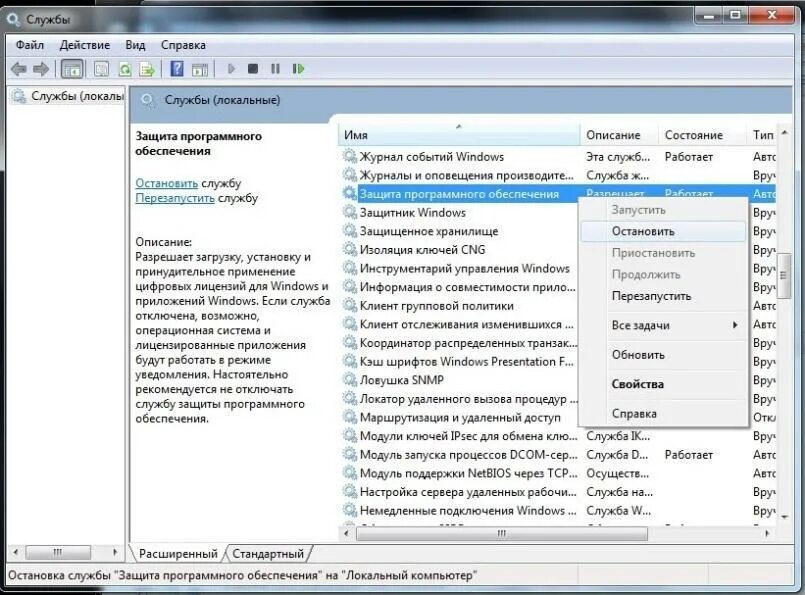Choose Перезапустить in the context menu
805x595 pixels.
click(663, 296)
